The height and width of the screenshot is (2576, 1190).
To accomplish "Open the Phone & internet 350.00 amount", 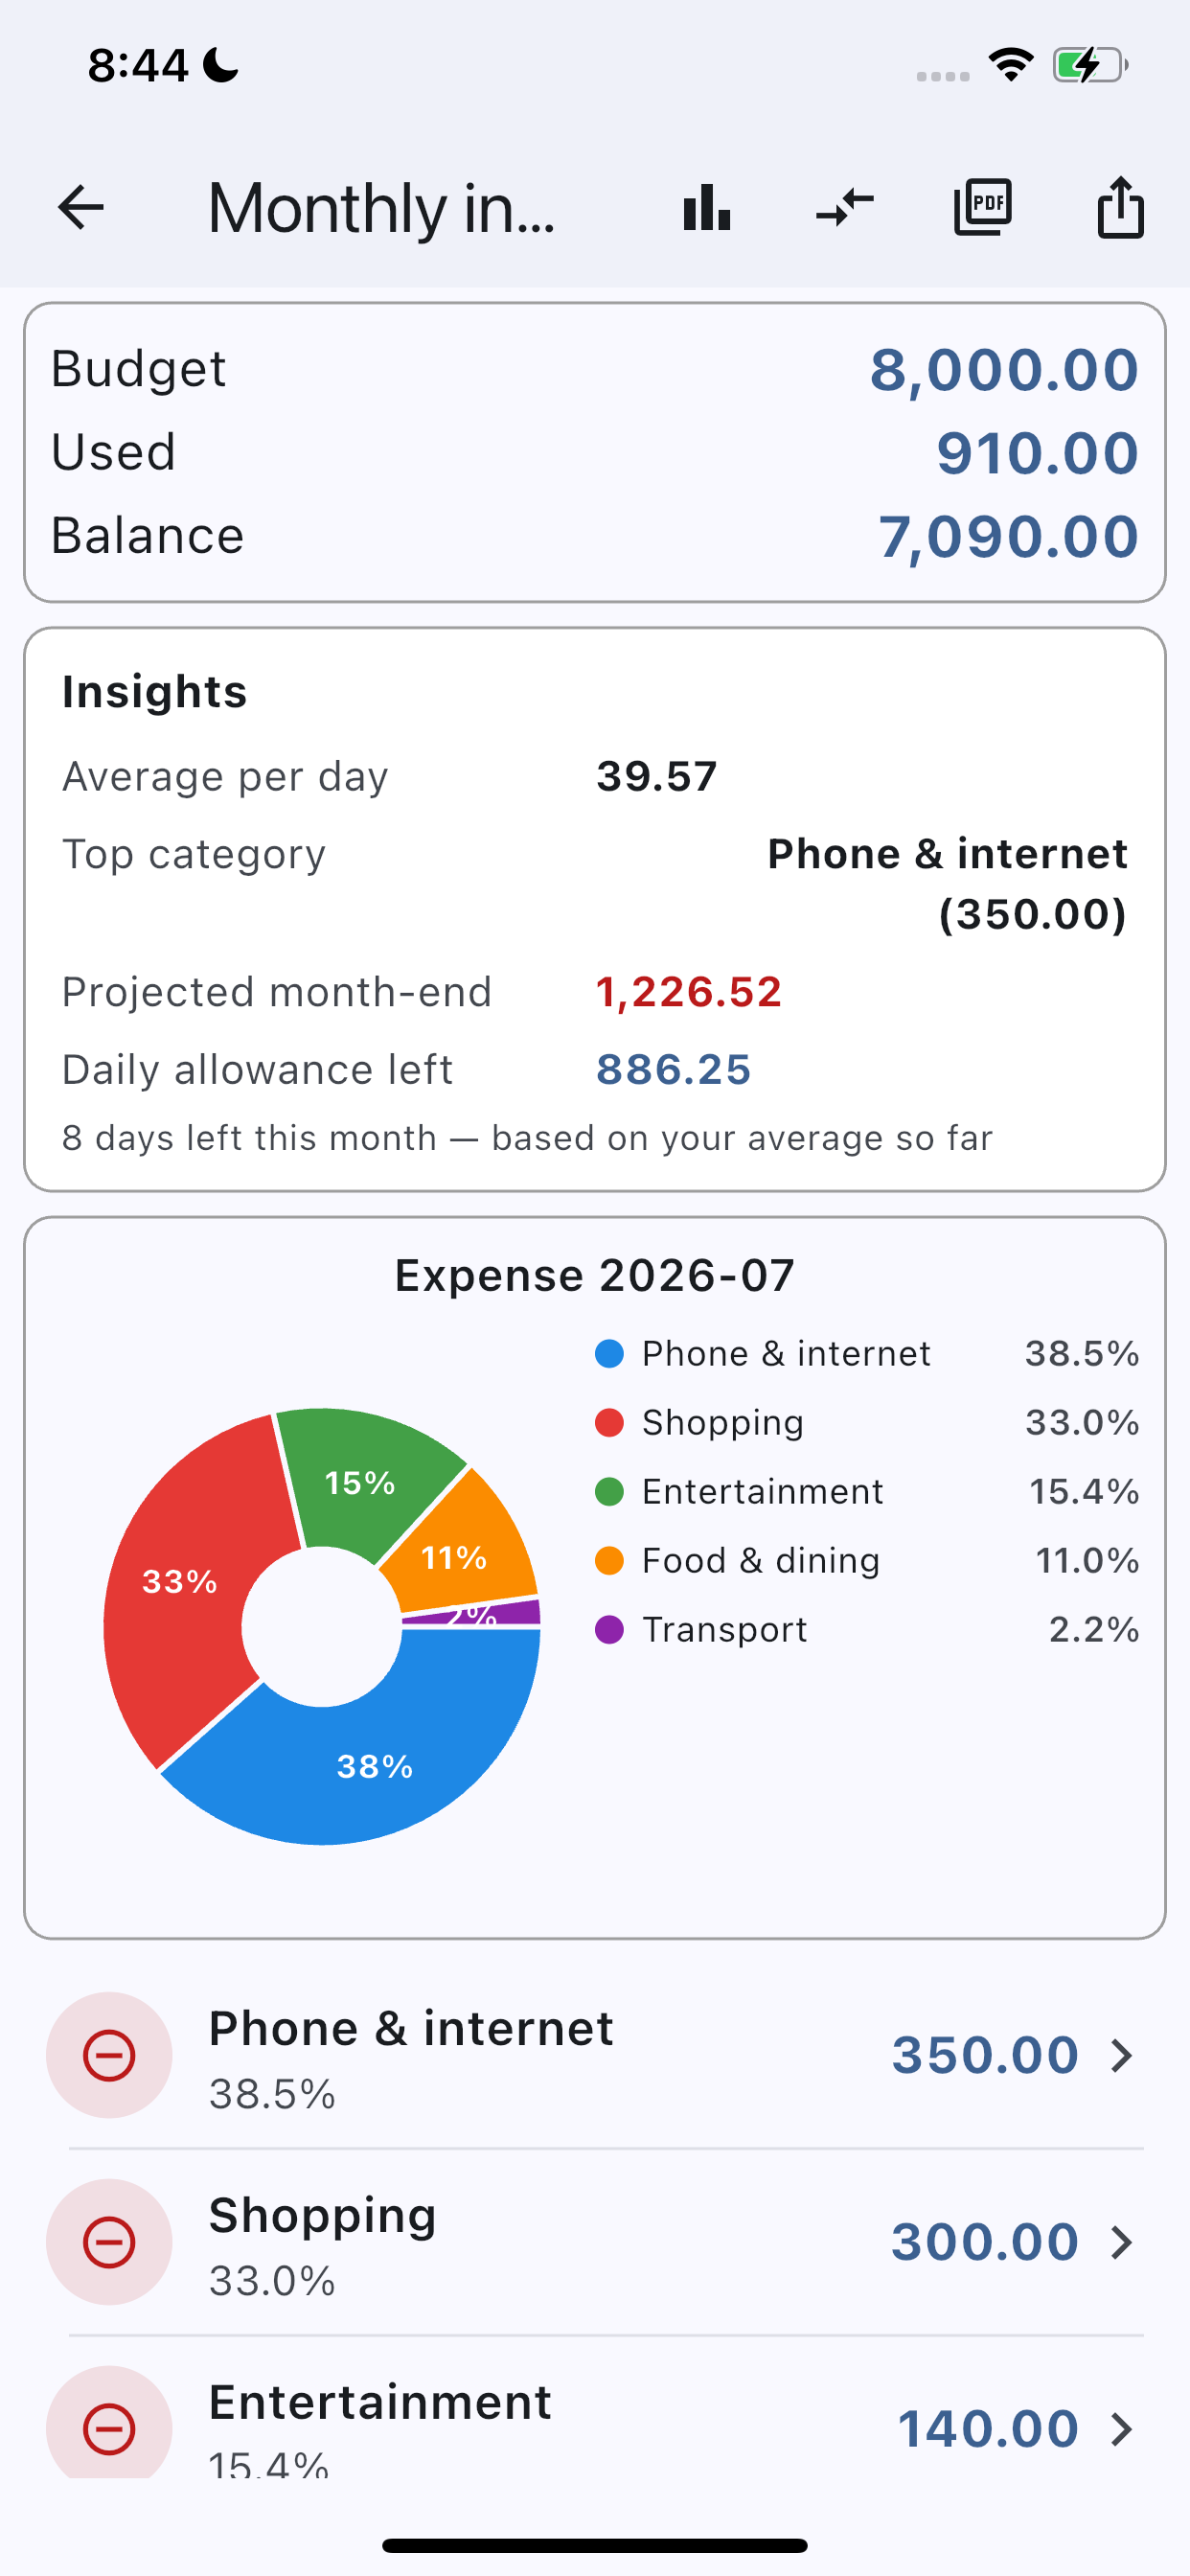I will pyautogui.click(x=985, y=2056).
